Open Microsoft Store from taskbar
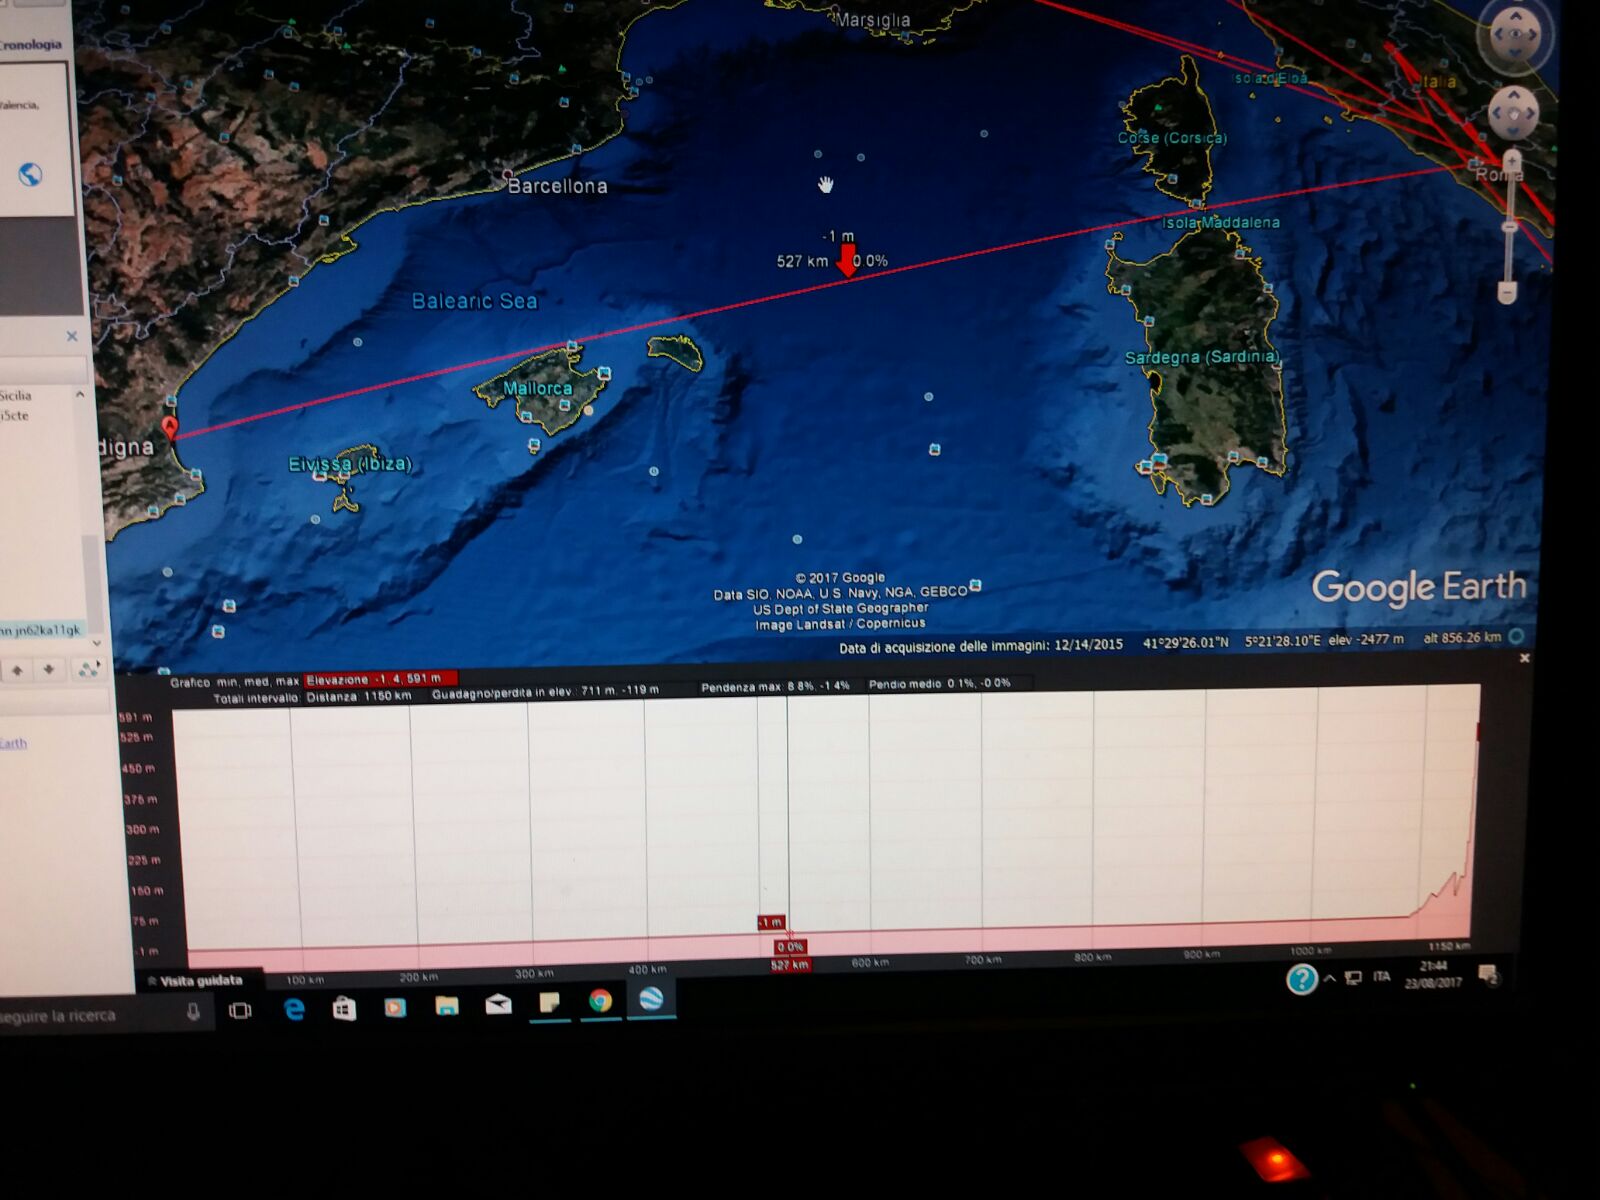 click(x=344, y=1008)
